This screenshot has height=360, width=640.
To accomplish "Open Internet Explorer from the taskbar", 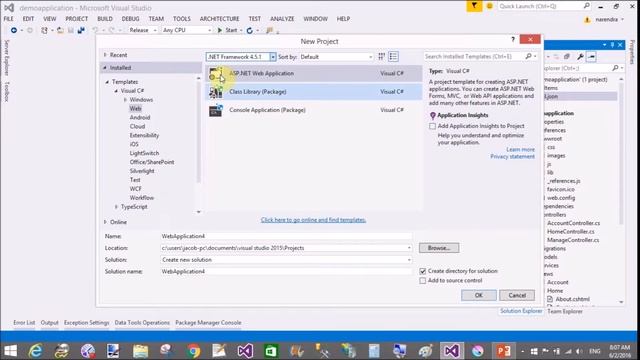I will 36,351.
